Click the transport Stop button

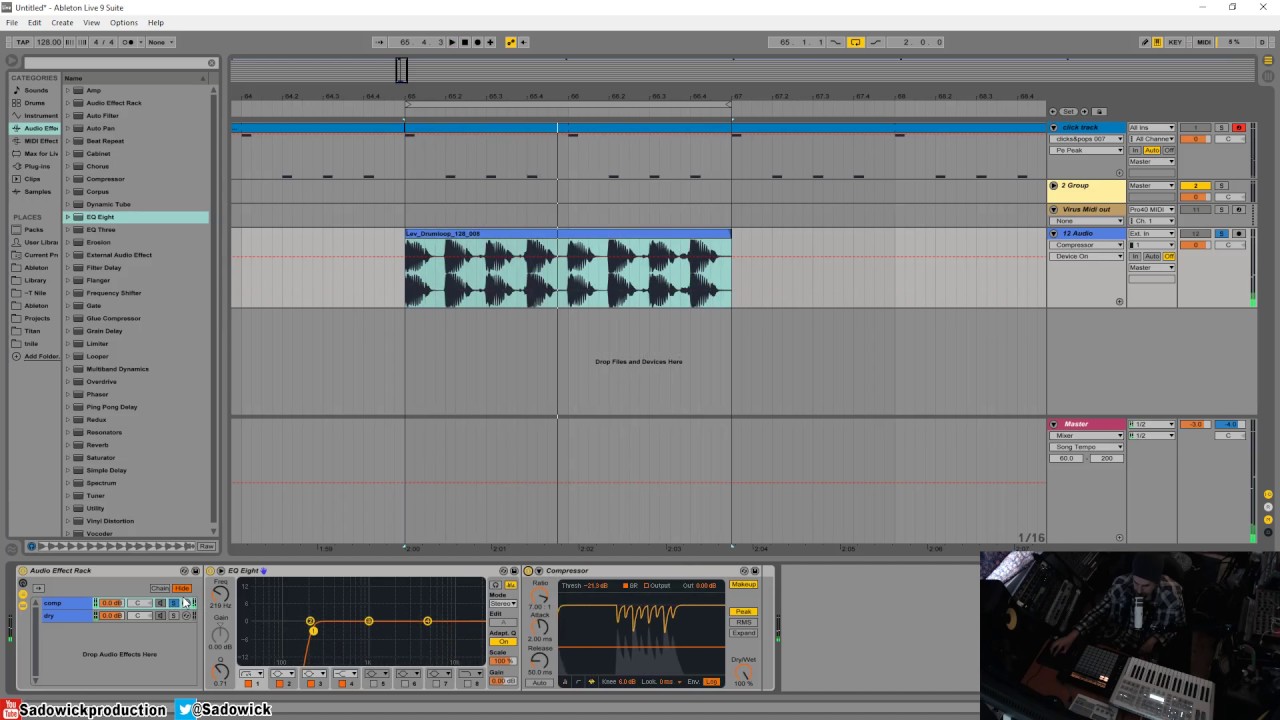[464, 42]
